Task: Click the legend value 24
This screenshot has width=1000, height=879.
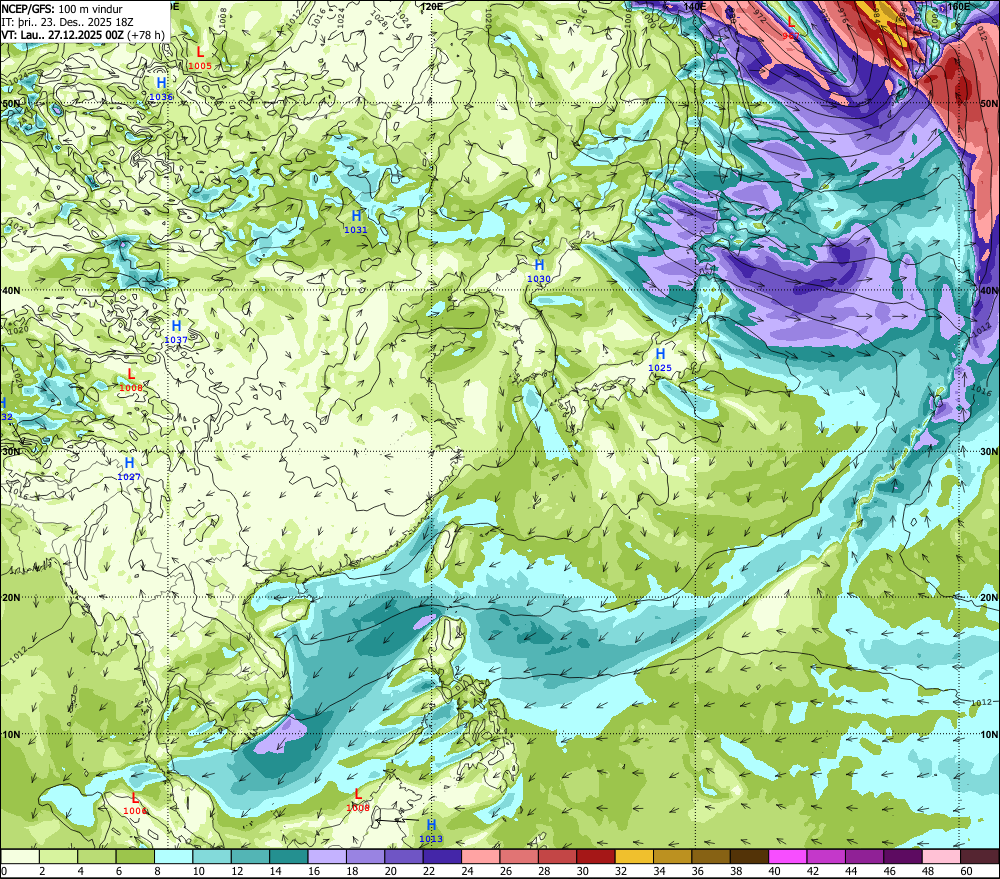Action: click(467, 871)
